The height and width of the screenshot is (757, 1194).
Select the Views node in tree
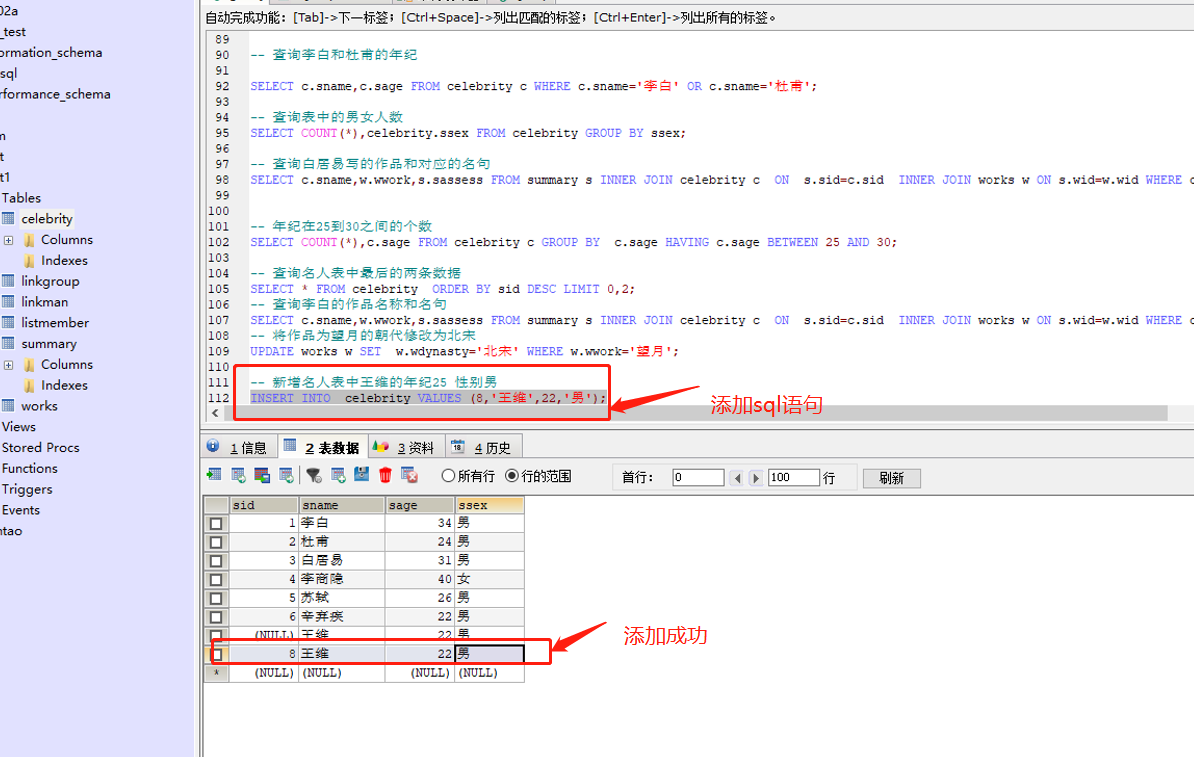19,427
